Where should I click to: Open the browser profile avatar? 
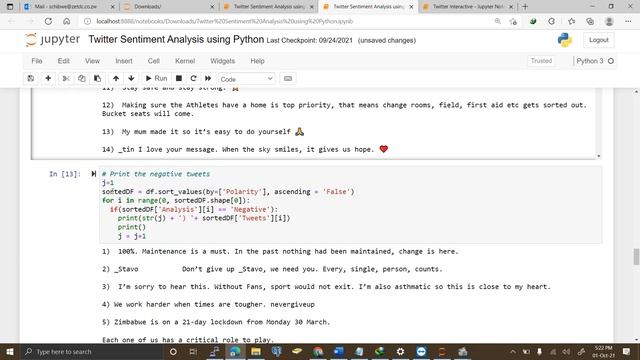point(609,21)
